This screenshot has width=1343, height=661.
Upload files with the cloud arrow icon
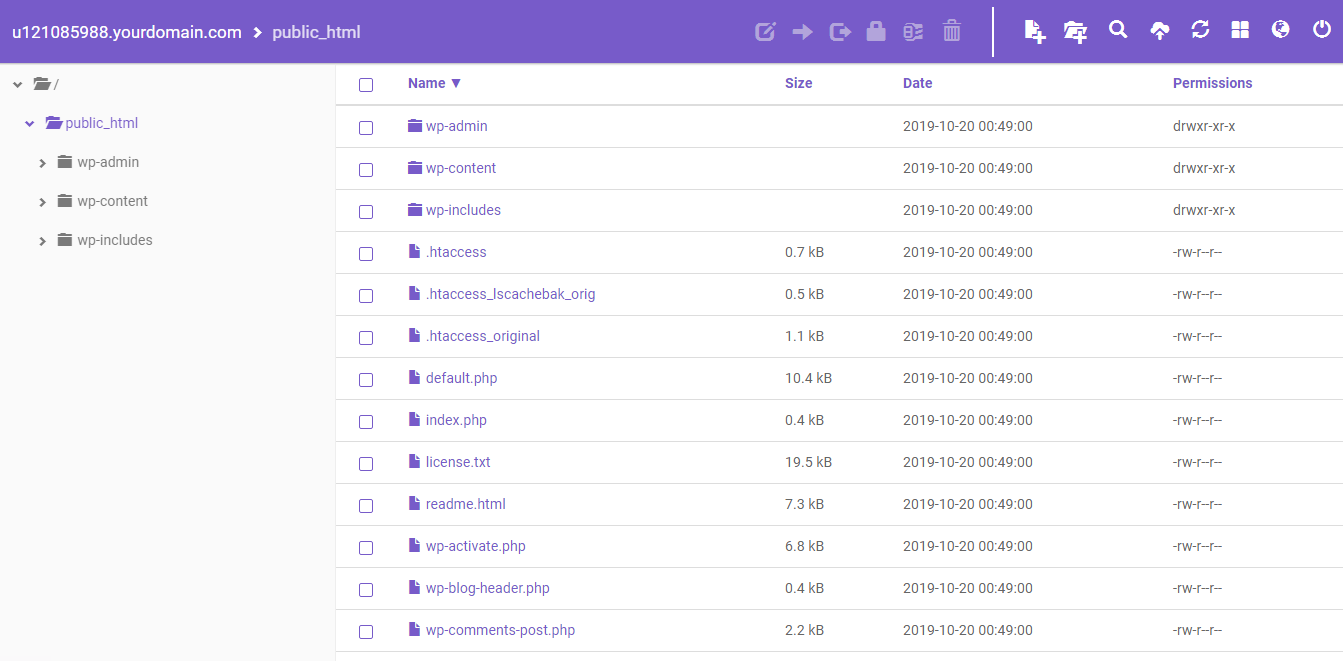coord(1159,31)
